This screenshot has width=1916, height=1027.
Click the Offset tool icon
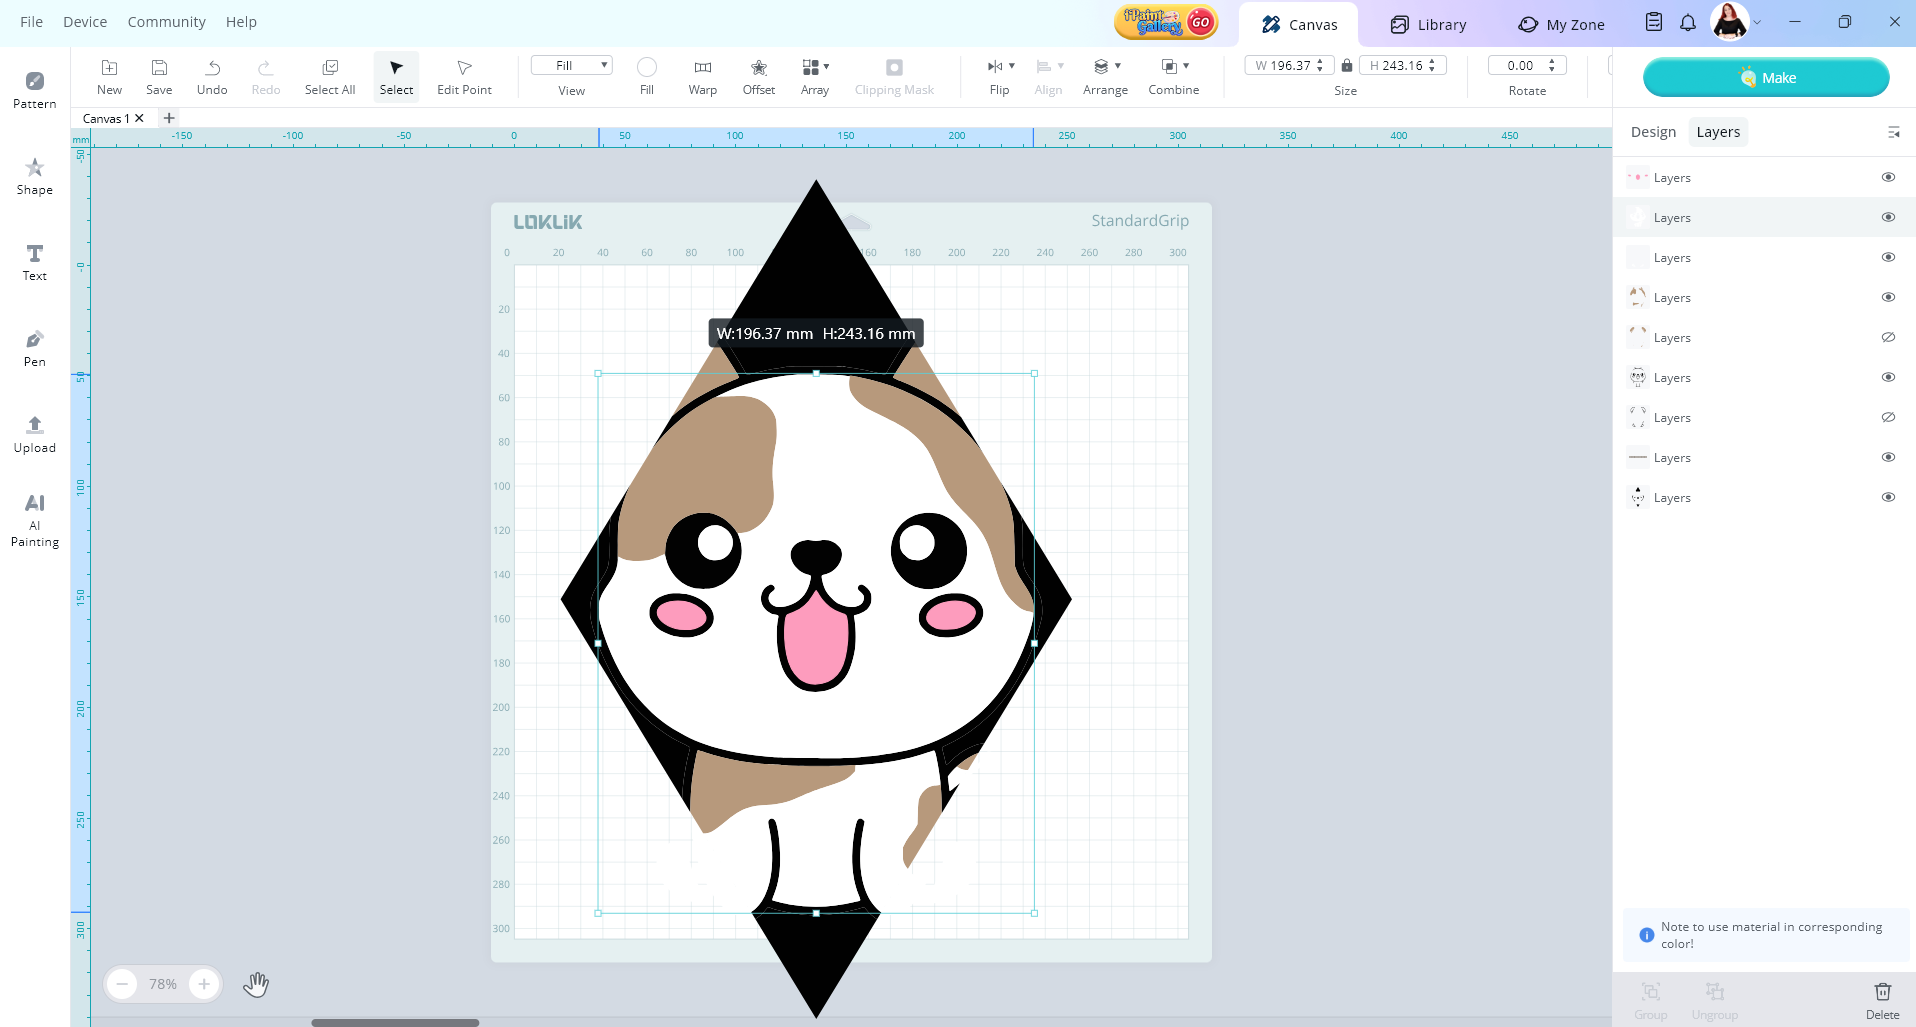pyautogui.click(x=758, y=76)
